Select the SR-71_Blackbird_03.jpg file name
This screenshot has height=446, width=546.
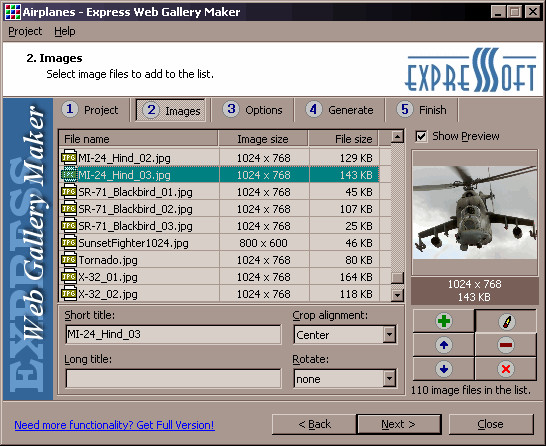[x=135, y=226]
